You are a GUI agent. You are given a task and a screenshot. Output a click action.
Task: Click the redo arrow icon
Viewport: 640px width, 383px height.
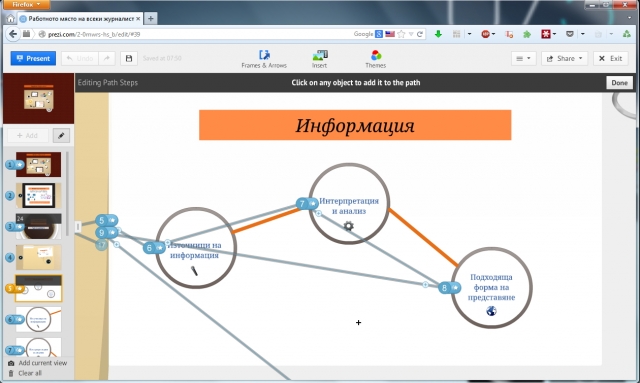[107, 58]
